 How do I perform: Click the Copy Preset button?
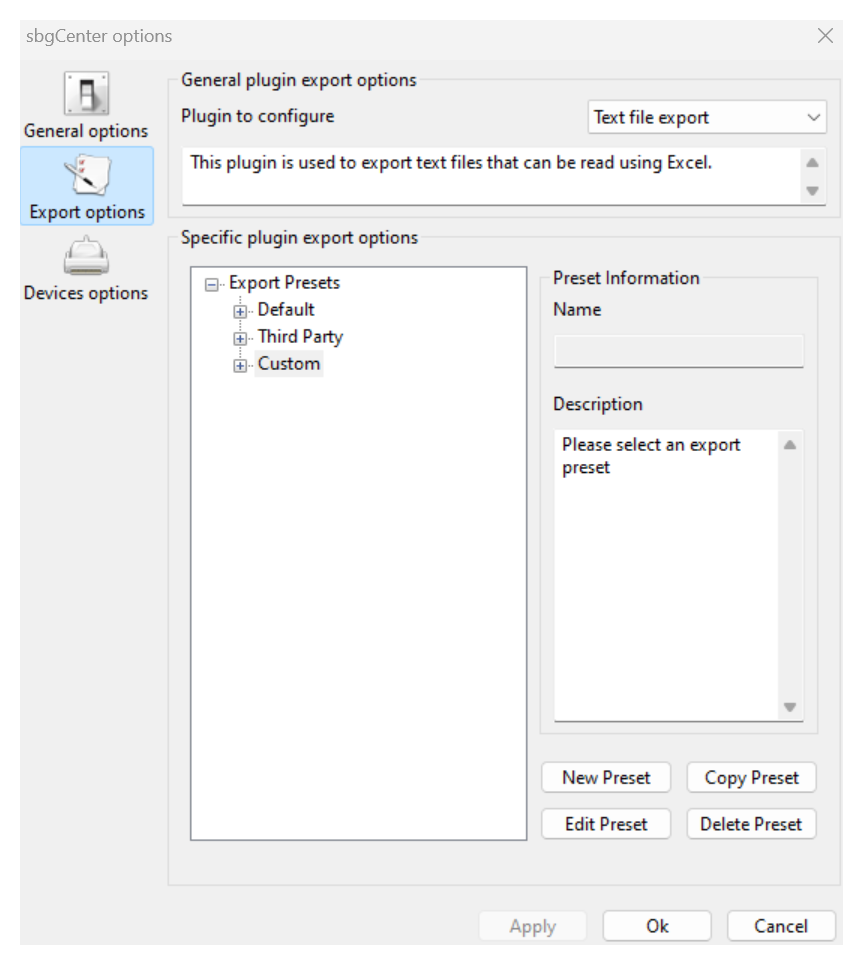(x=751, y=777)
